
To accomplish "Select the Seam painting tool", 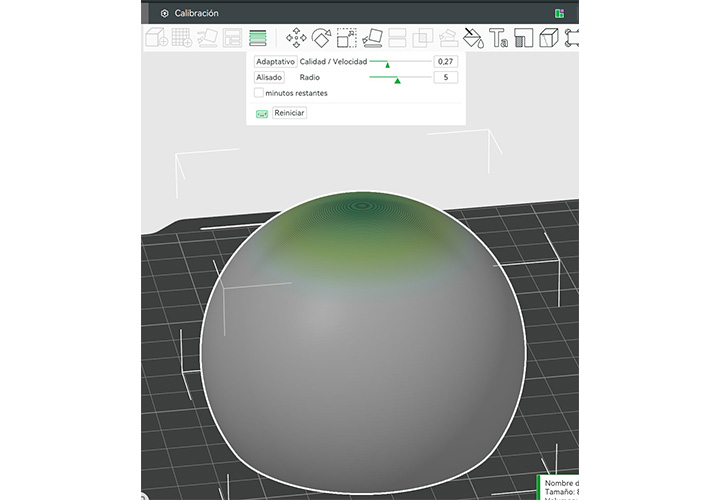I will (x=523, y=38).
